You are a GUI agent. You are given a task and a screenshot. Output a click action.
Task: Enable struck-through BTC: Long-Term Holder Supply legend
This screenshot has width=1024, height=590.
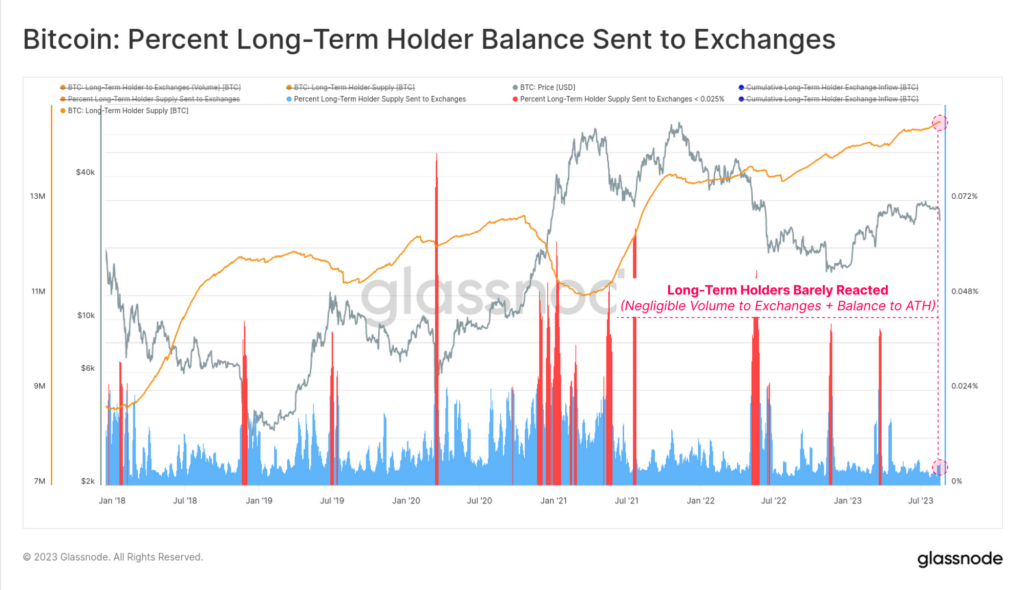350,87
